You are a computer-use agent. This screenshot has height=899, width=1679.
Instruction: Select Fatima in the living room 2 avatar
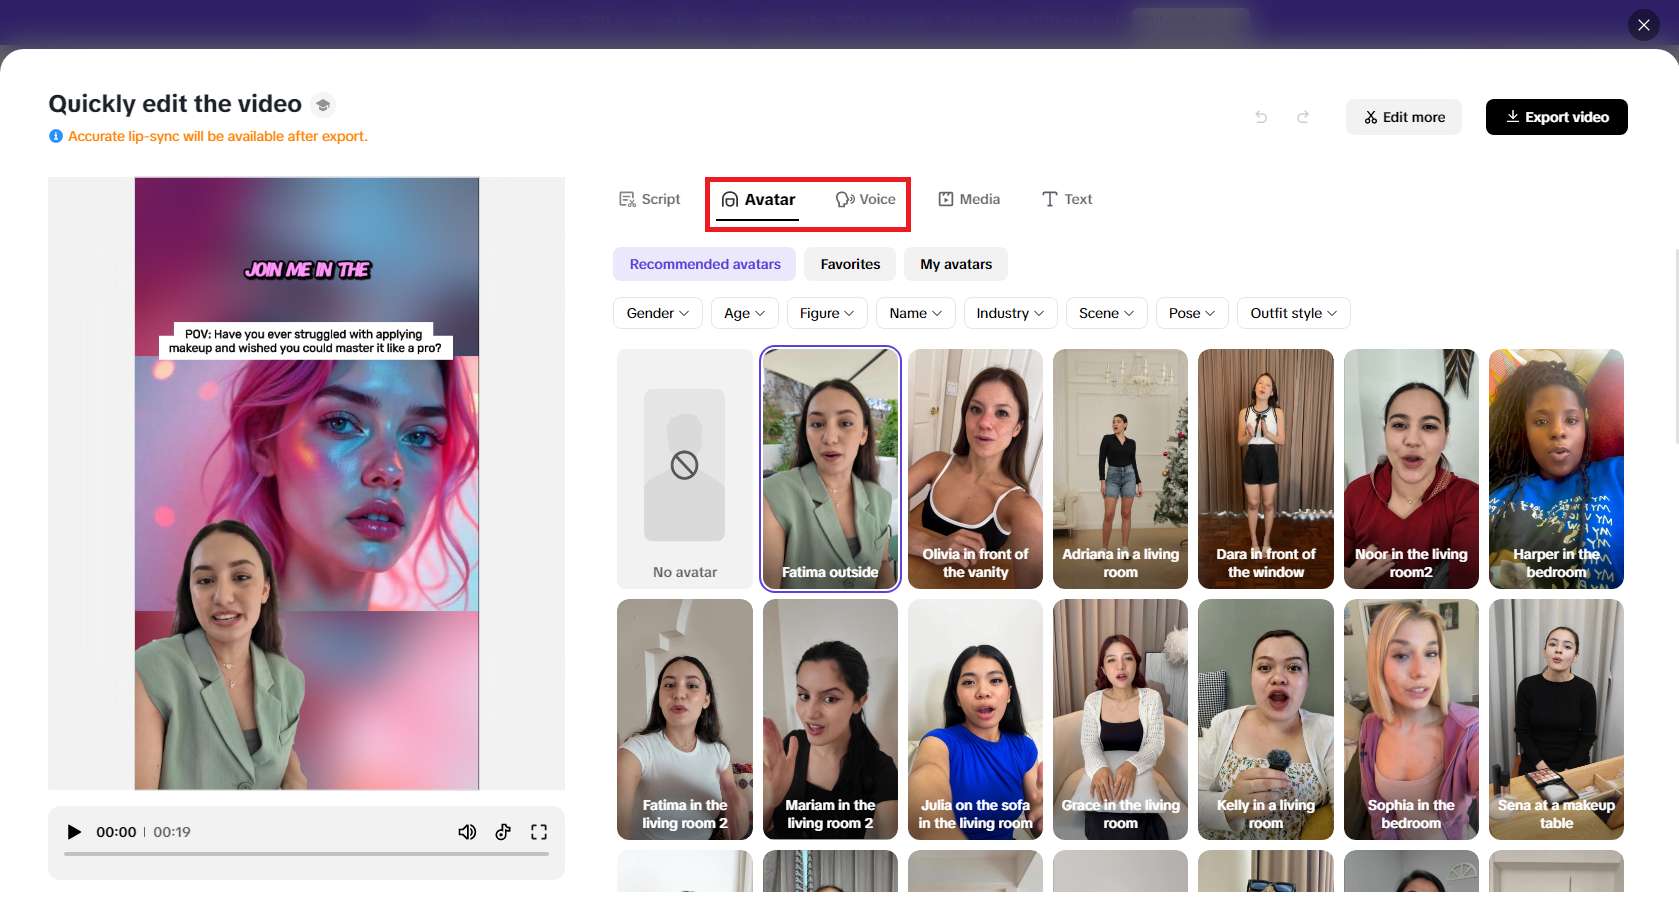point(685,719)
